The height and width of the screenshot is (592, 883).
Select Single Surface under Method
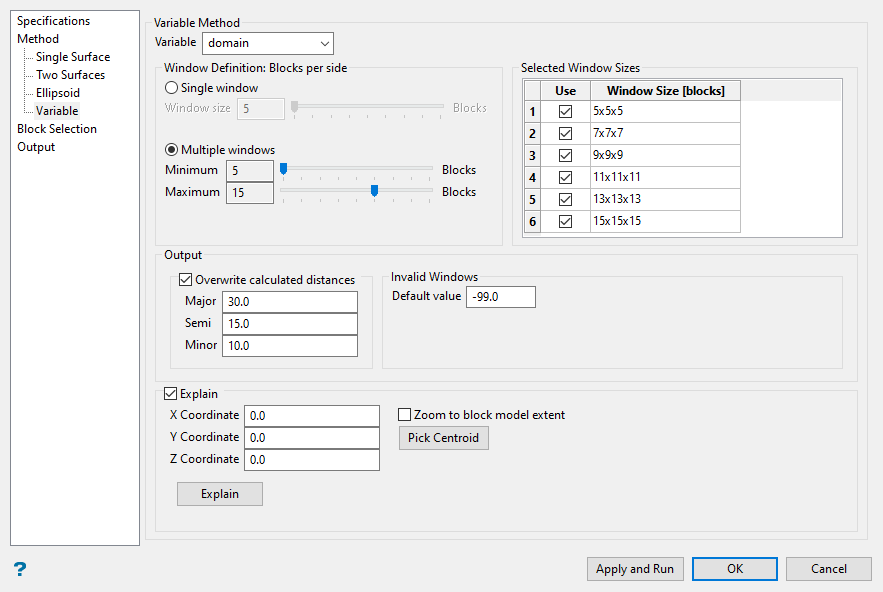[x=73, y=57]
